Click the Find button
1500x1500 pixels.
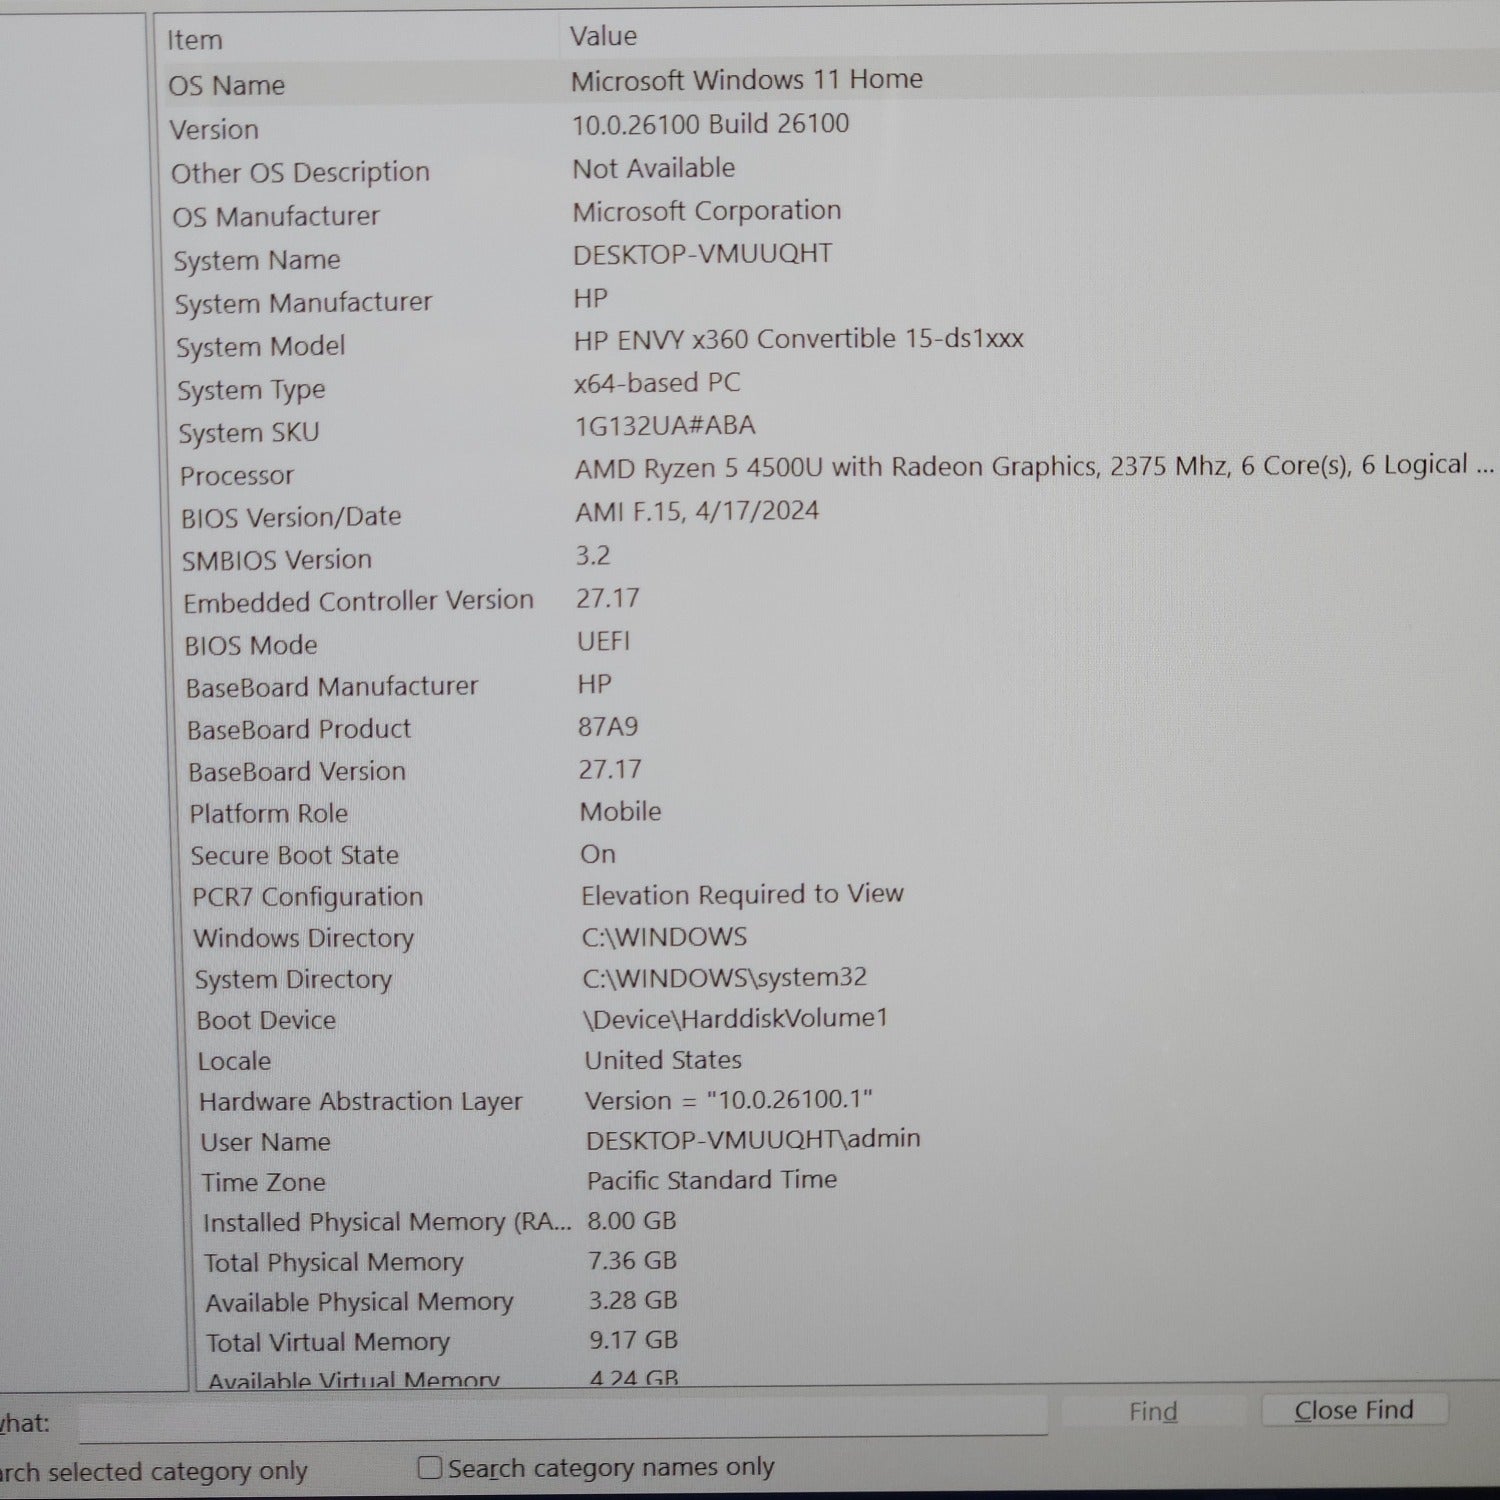1152,1411
